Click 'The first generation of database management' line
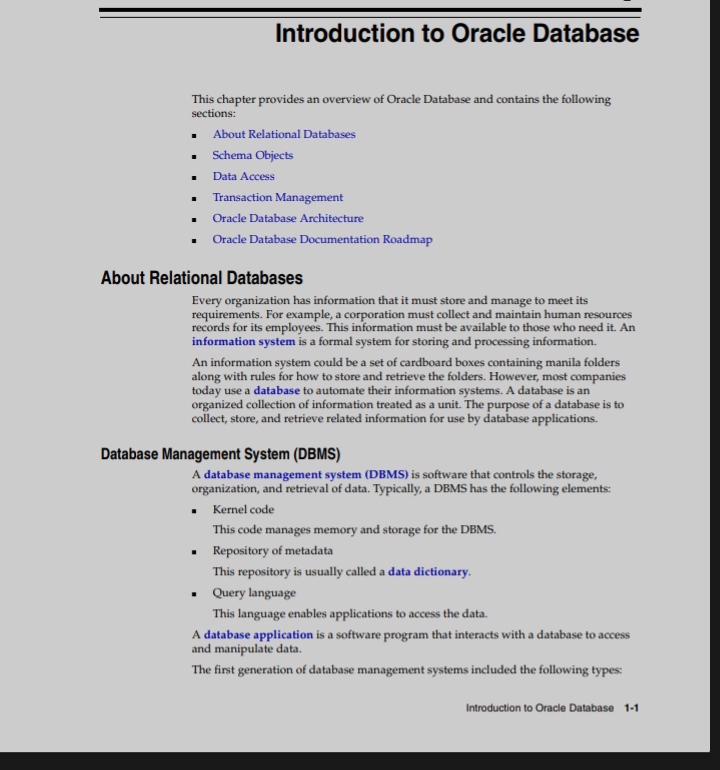Screen dimensions: 720x770 pyautogui.click(x=407, y=670)
